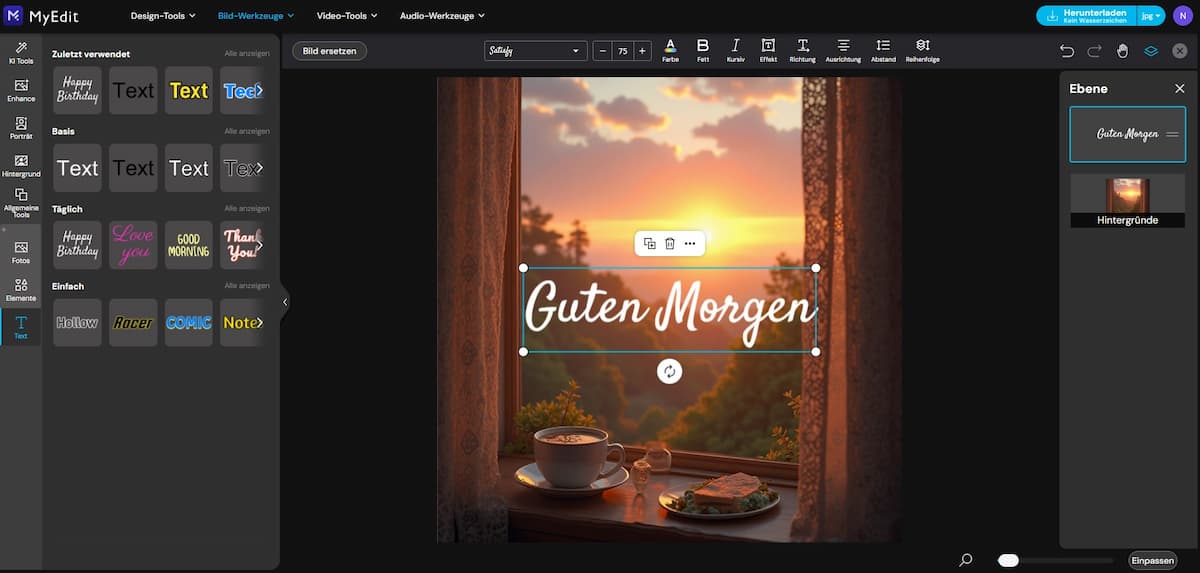Click the Einpassen fit button
This screenshot has width=1200, height=573.
coord(1152,561)
